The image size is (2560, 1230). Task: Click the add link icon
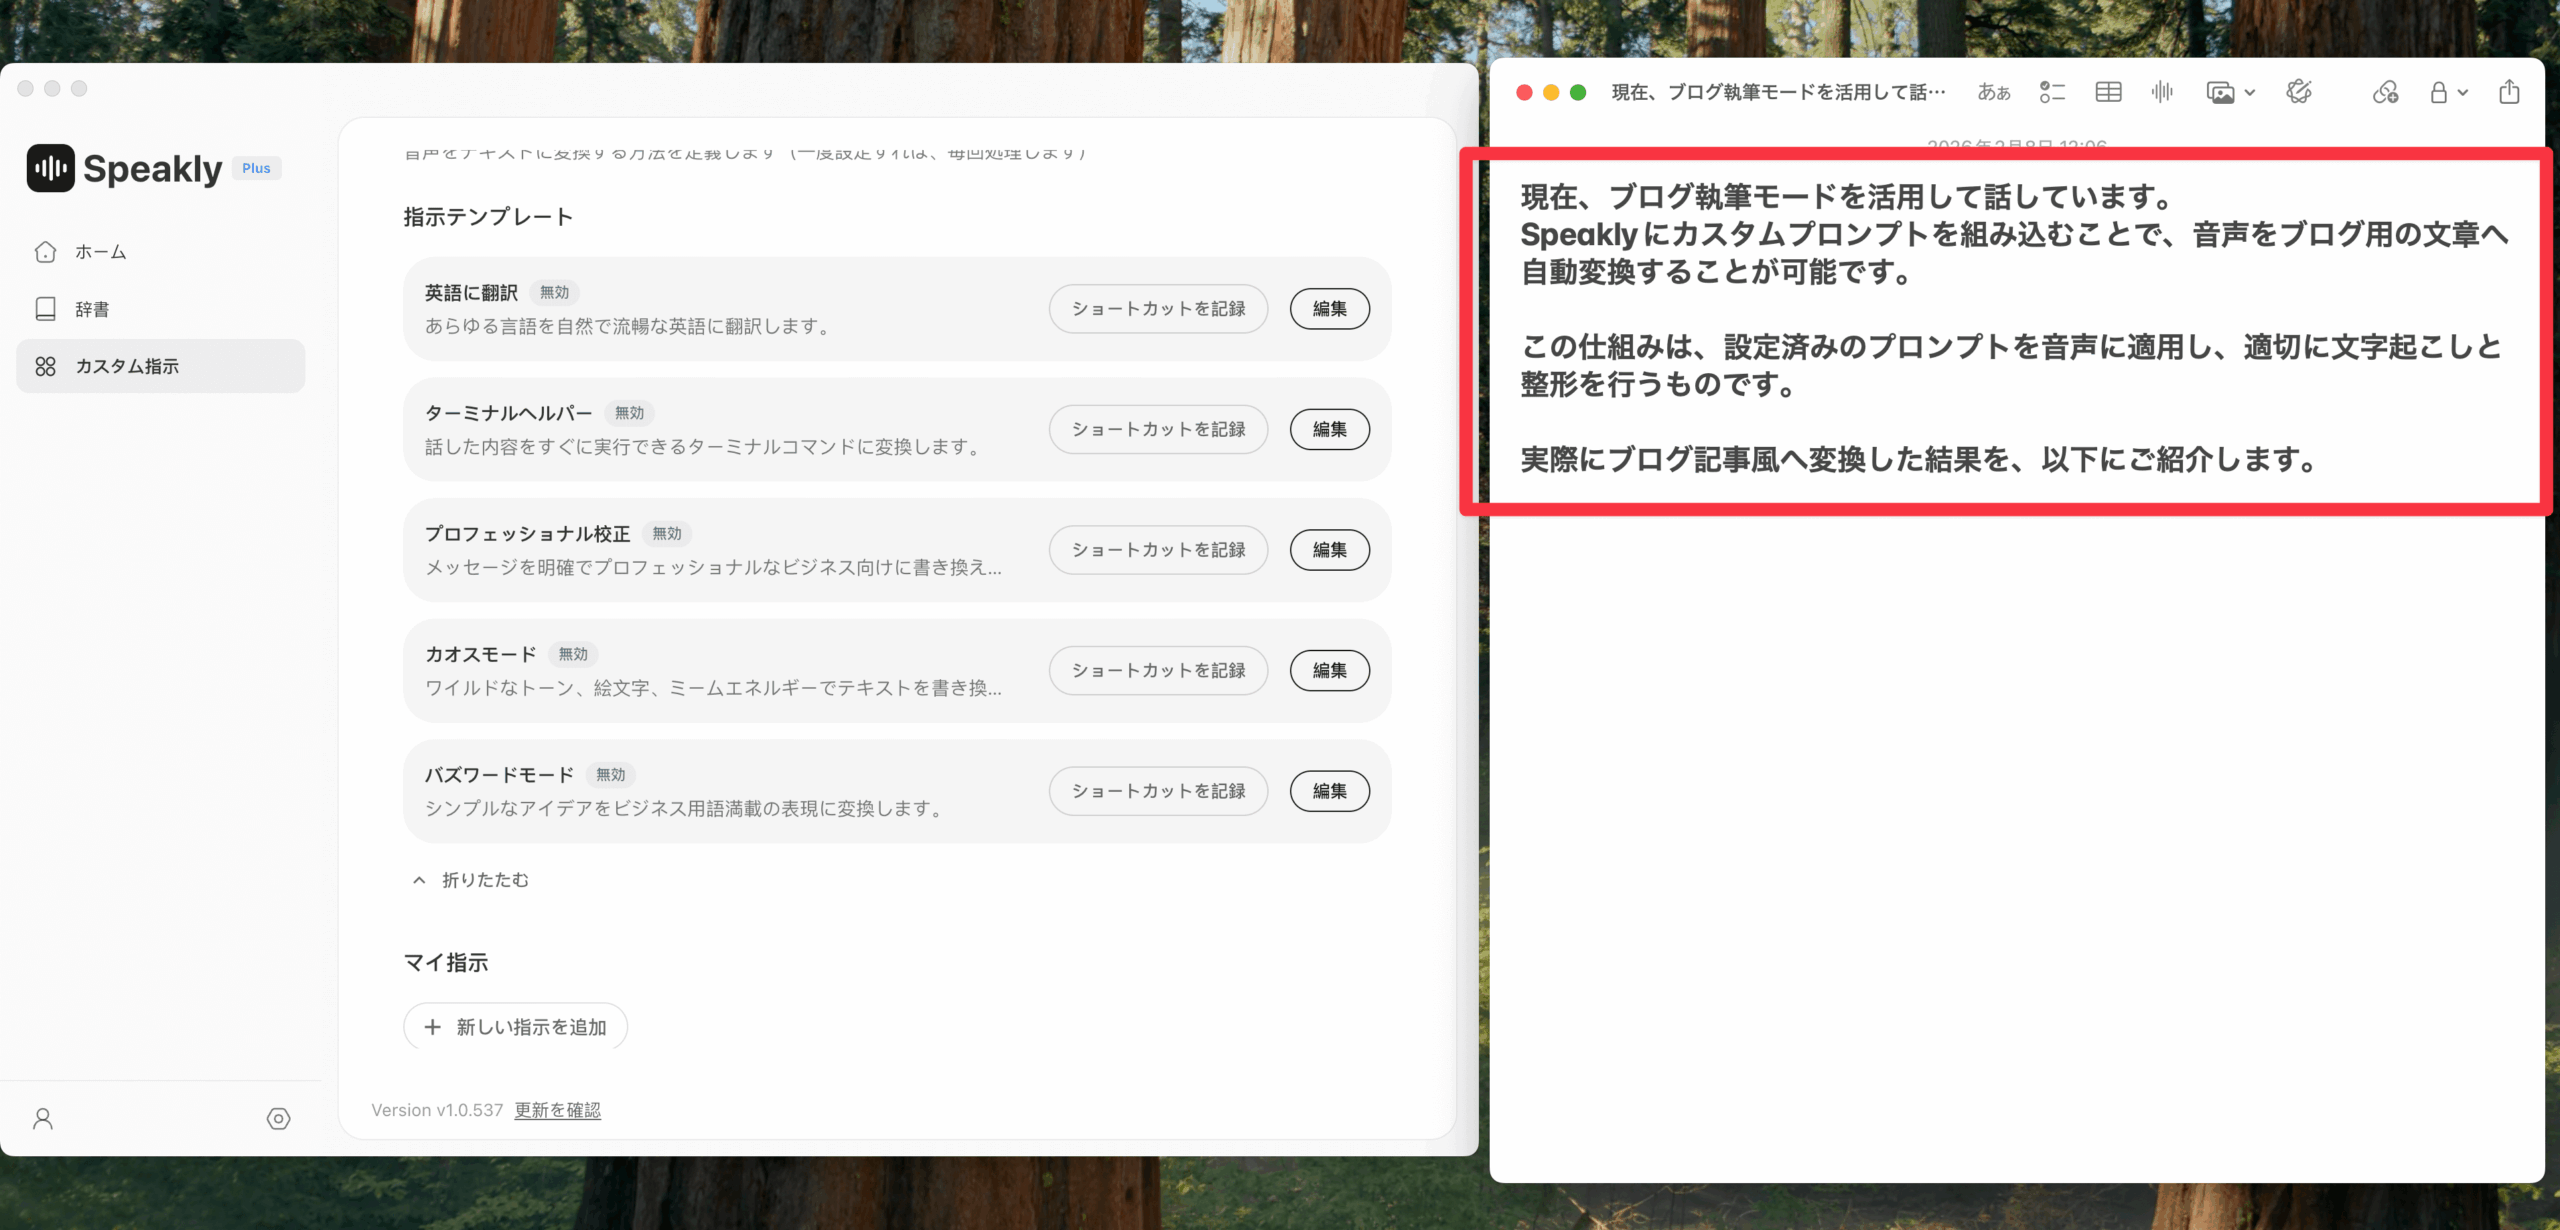[x=2385, y=92]
